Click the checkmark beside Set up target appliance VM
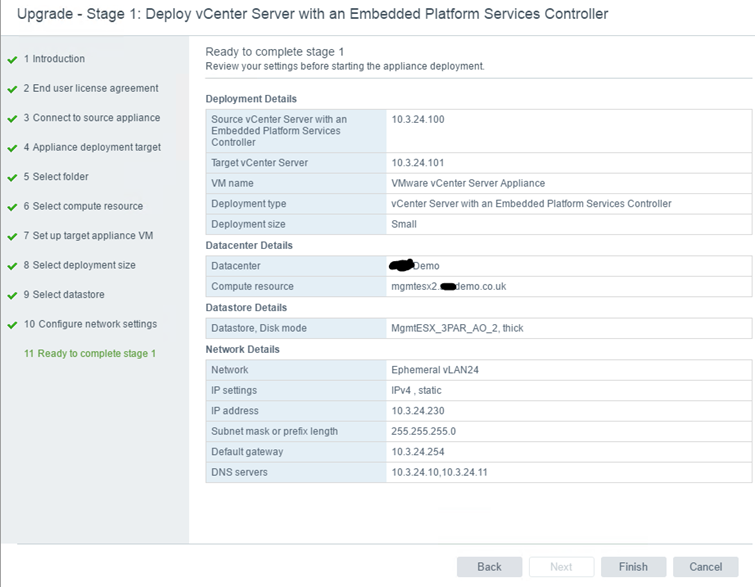The width and height of the screenshot is (755, 587). [13, 237]
